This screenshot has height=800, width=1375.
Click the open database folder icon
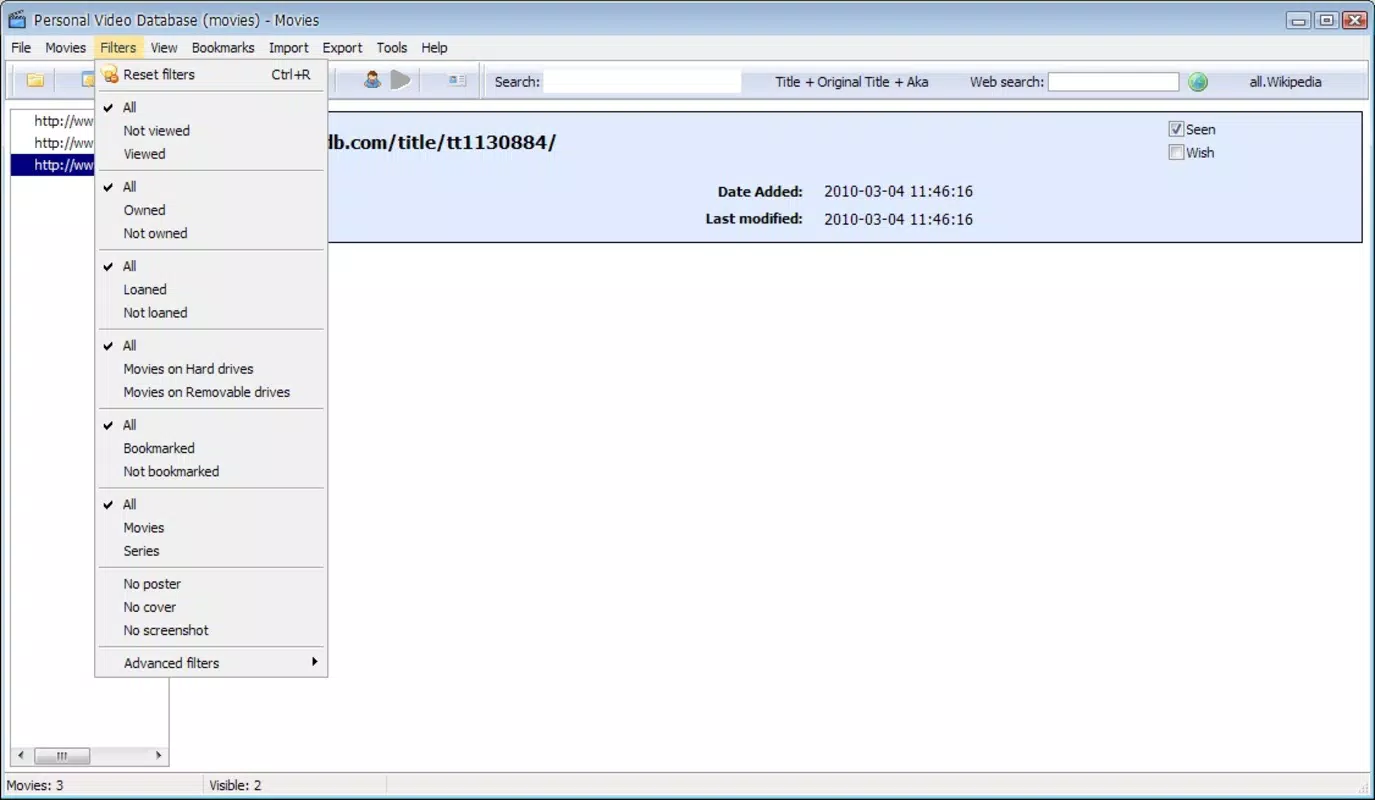tap(35, 81)
